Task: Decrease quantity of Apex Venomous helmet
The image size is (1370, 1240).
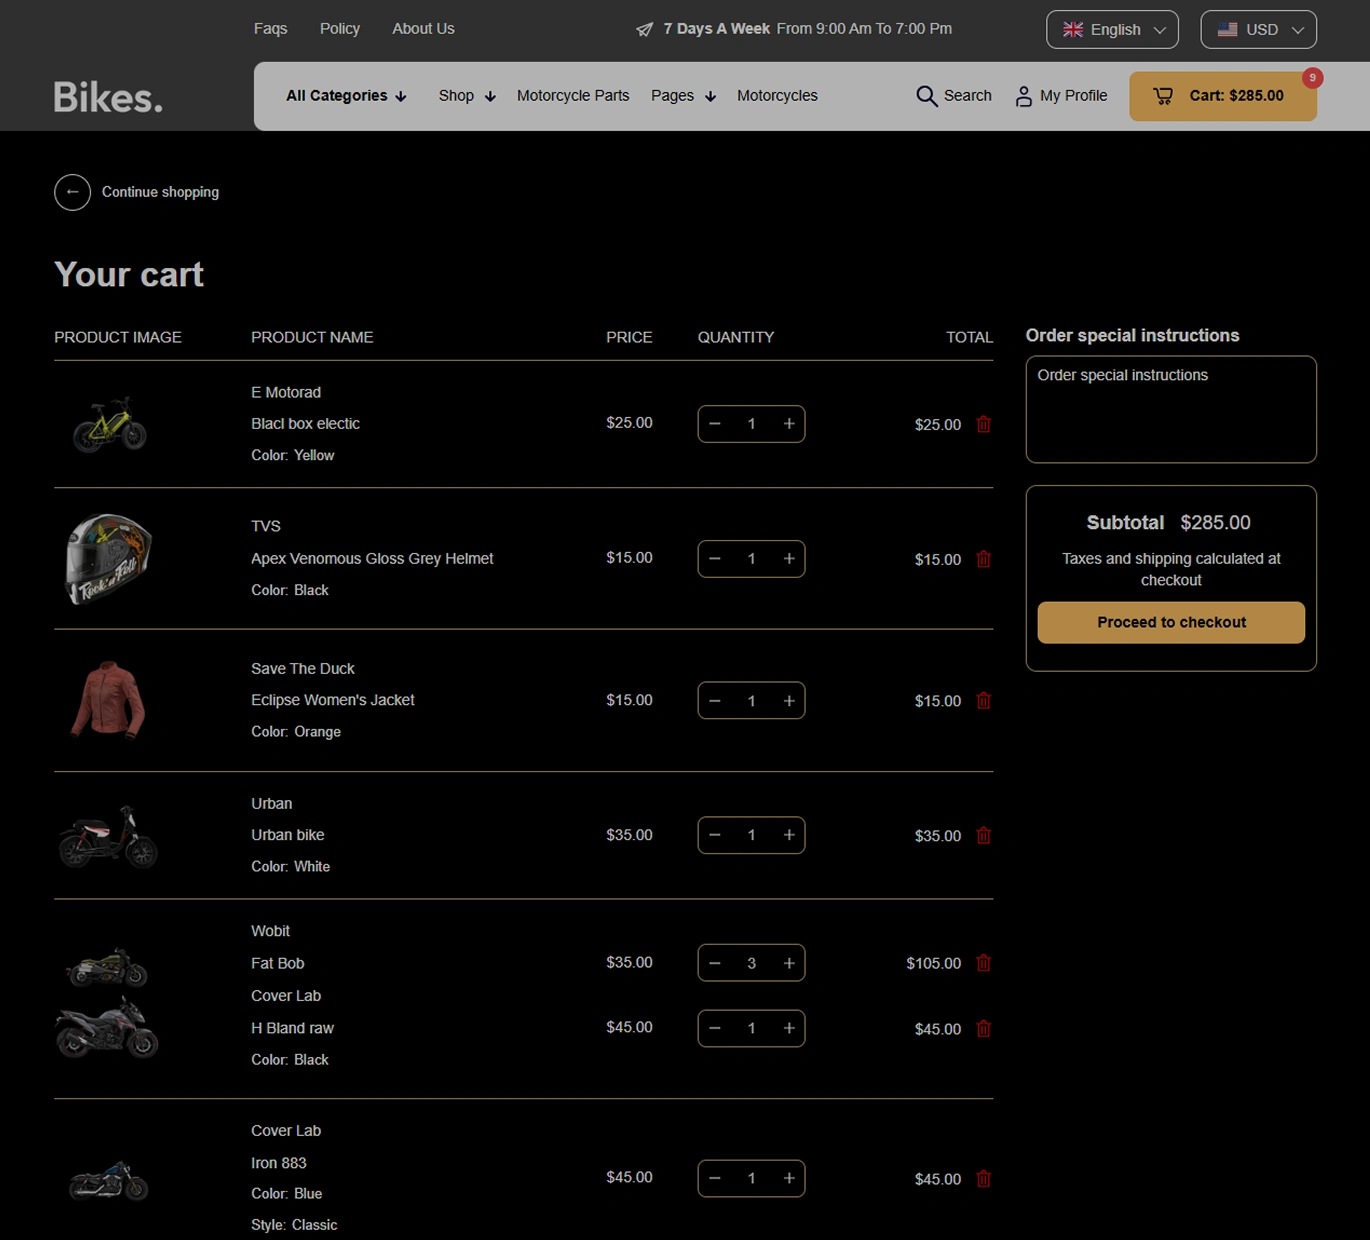Action: point(715,559)
